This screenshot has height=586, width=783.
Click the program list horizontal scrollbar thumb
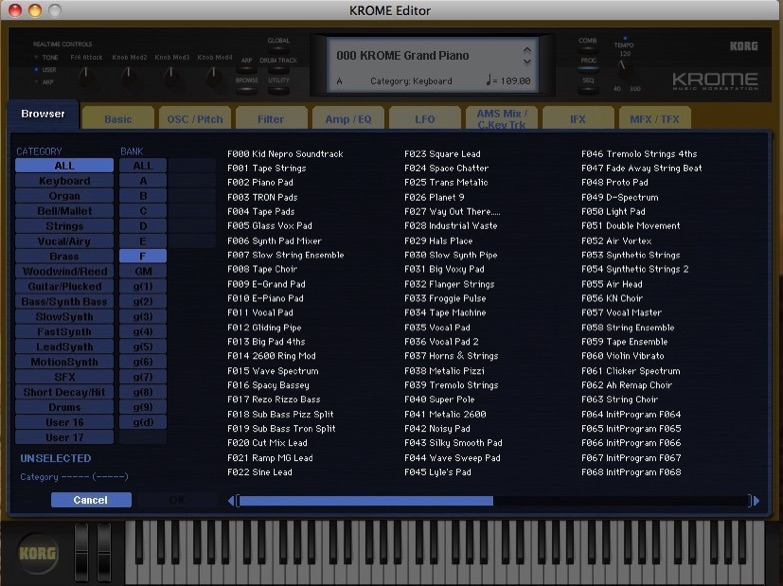click(366, 501)
